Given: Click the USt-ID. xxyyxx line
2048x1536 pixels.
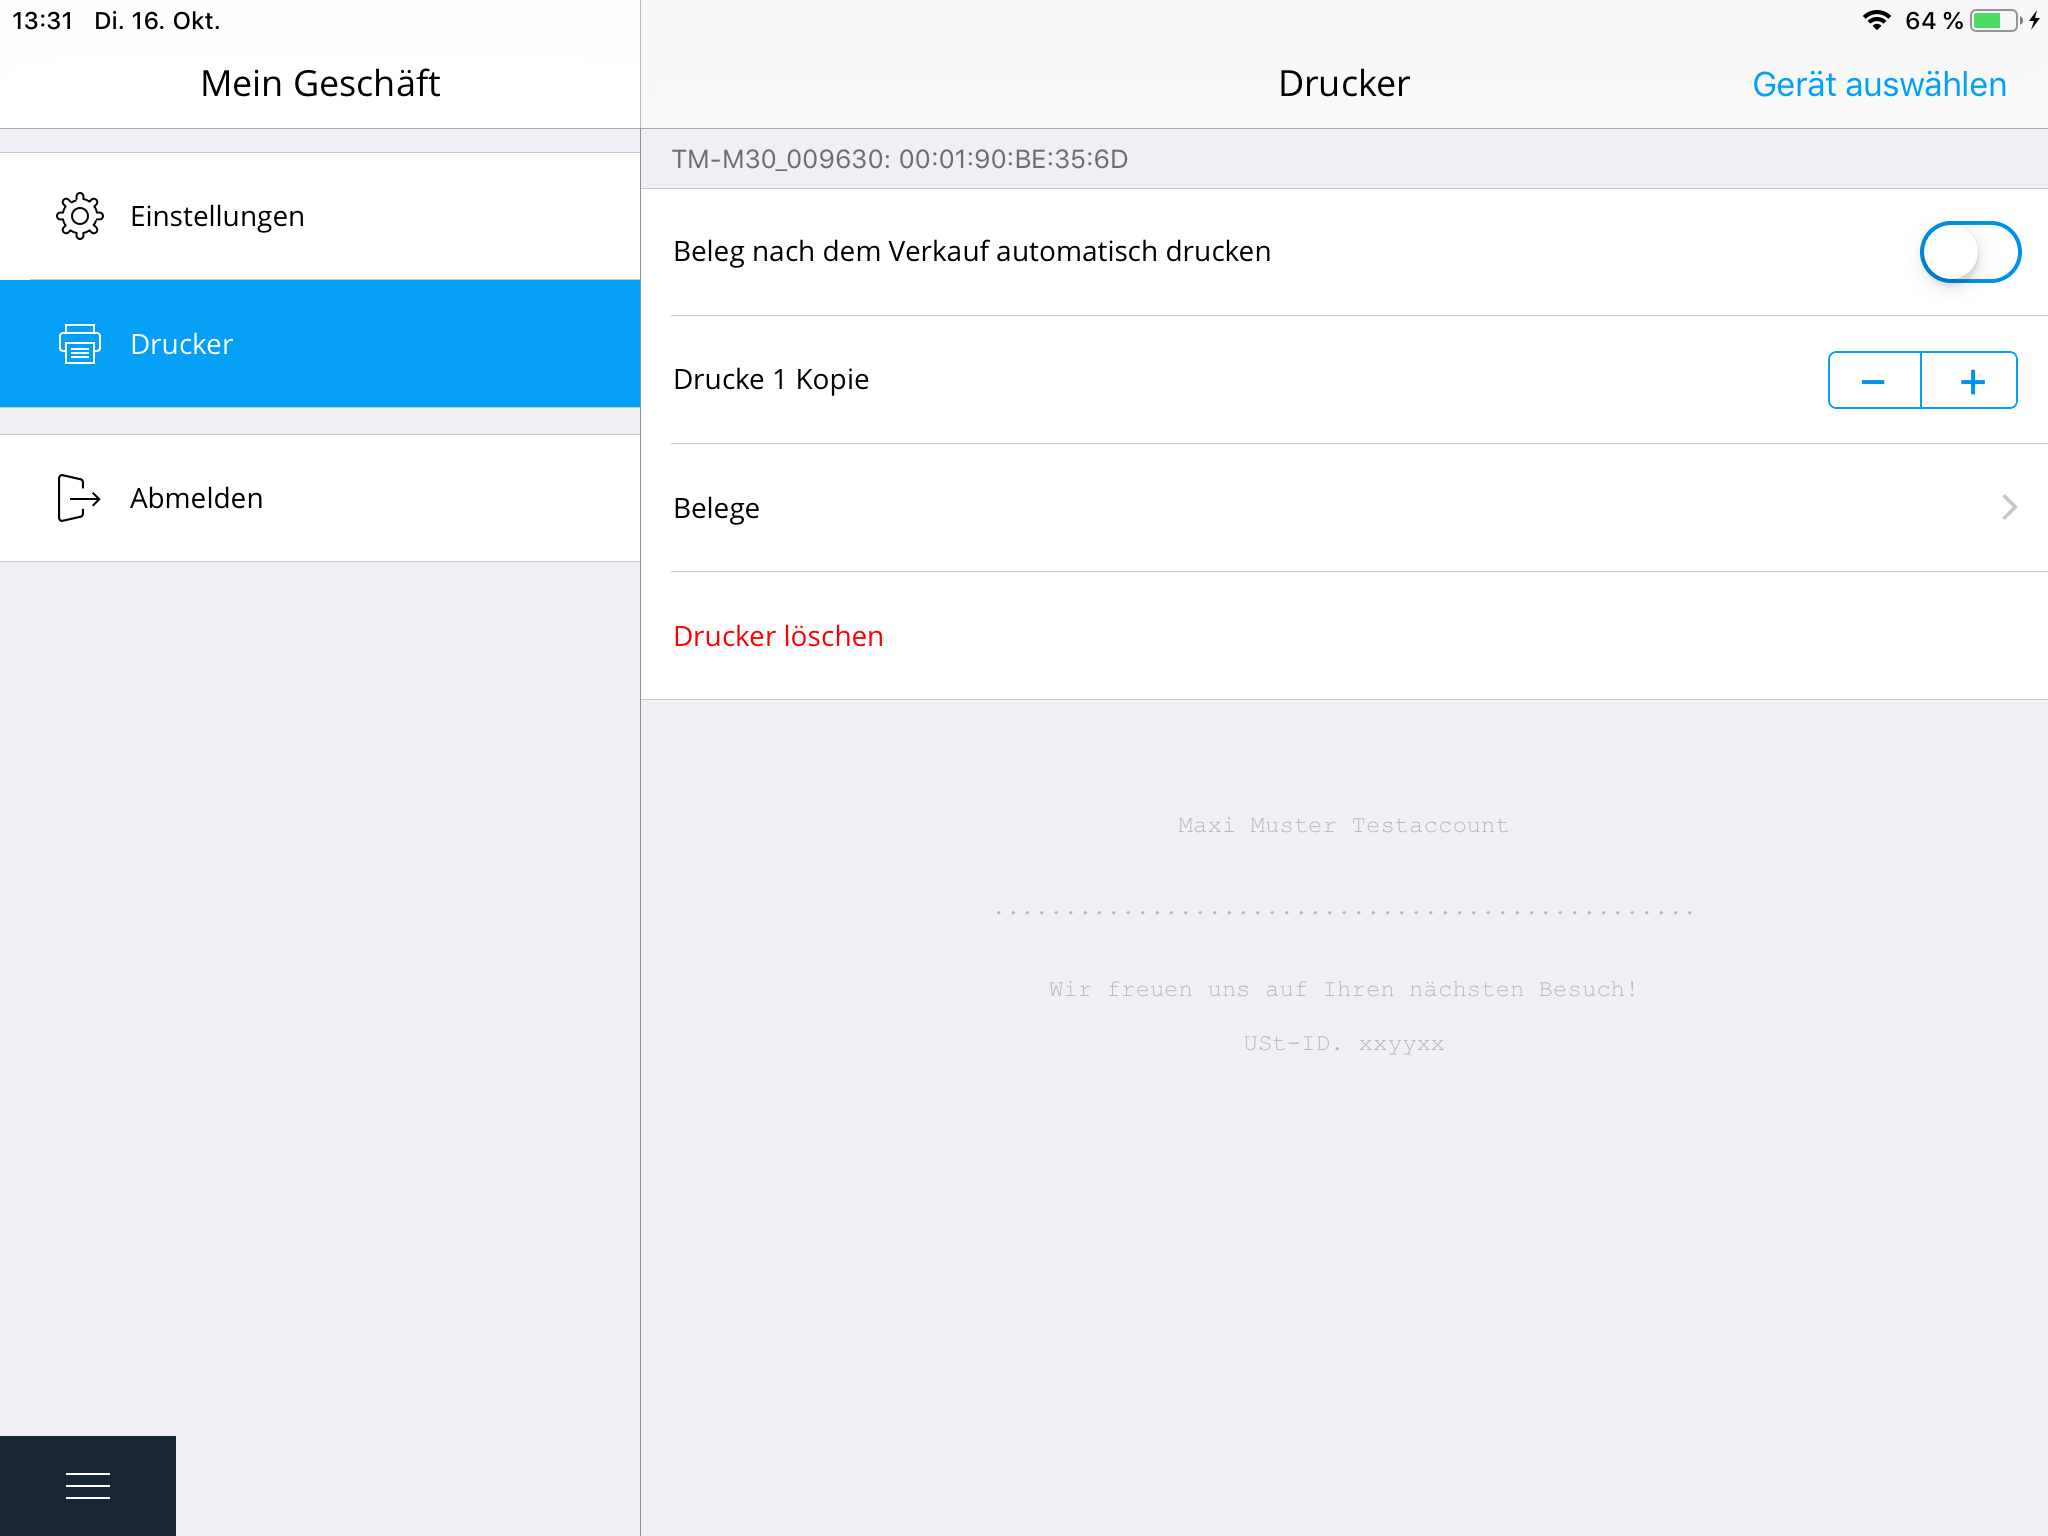Looking at the screenshot, I should (x=1343, y=1043).
